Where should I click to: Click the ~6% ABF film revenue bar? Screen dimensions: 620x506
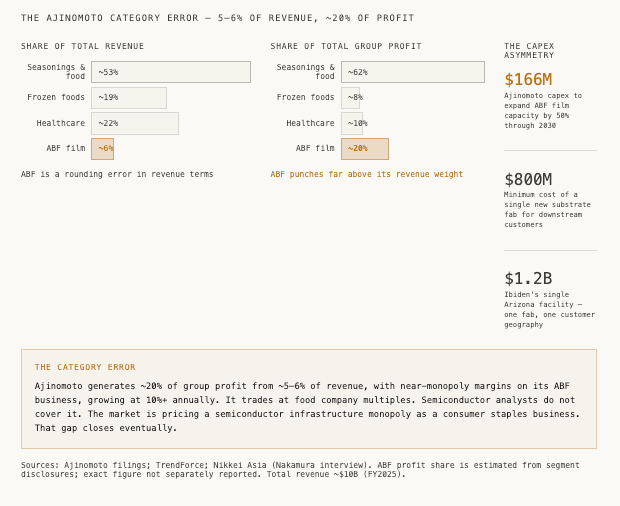pos(102,149)
